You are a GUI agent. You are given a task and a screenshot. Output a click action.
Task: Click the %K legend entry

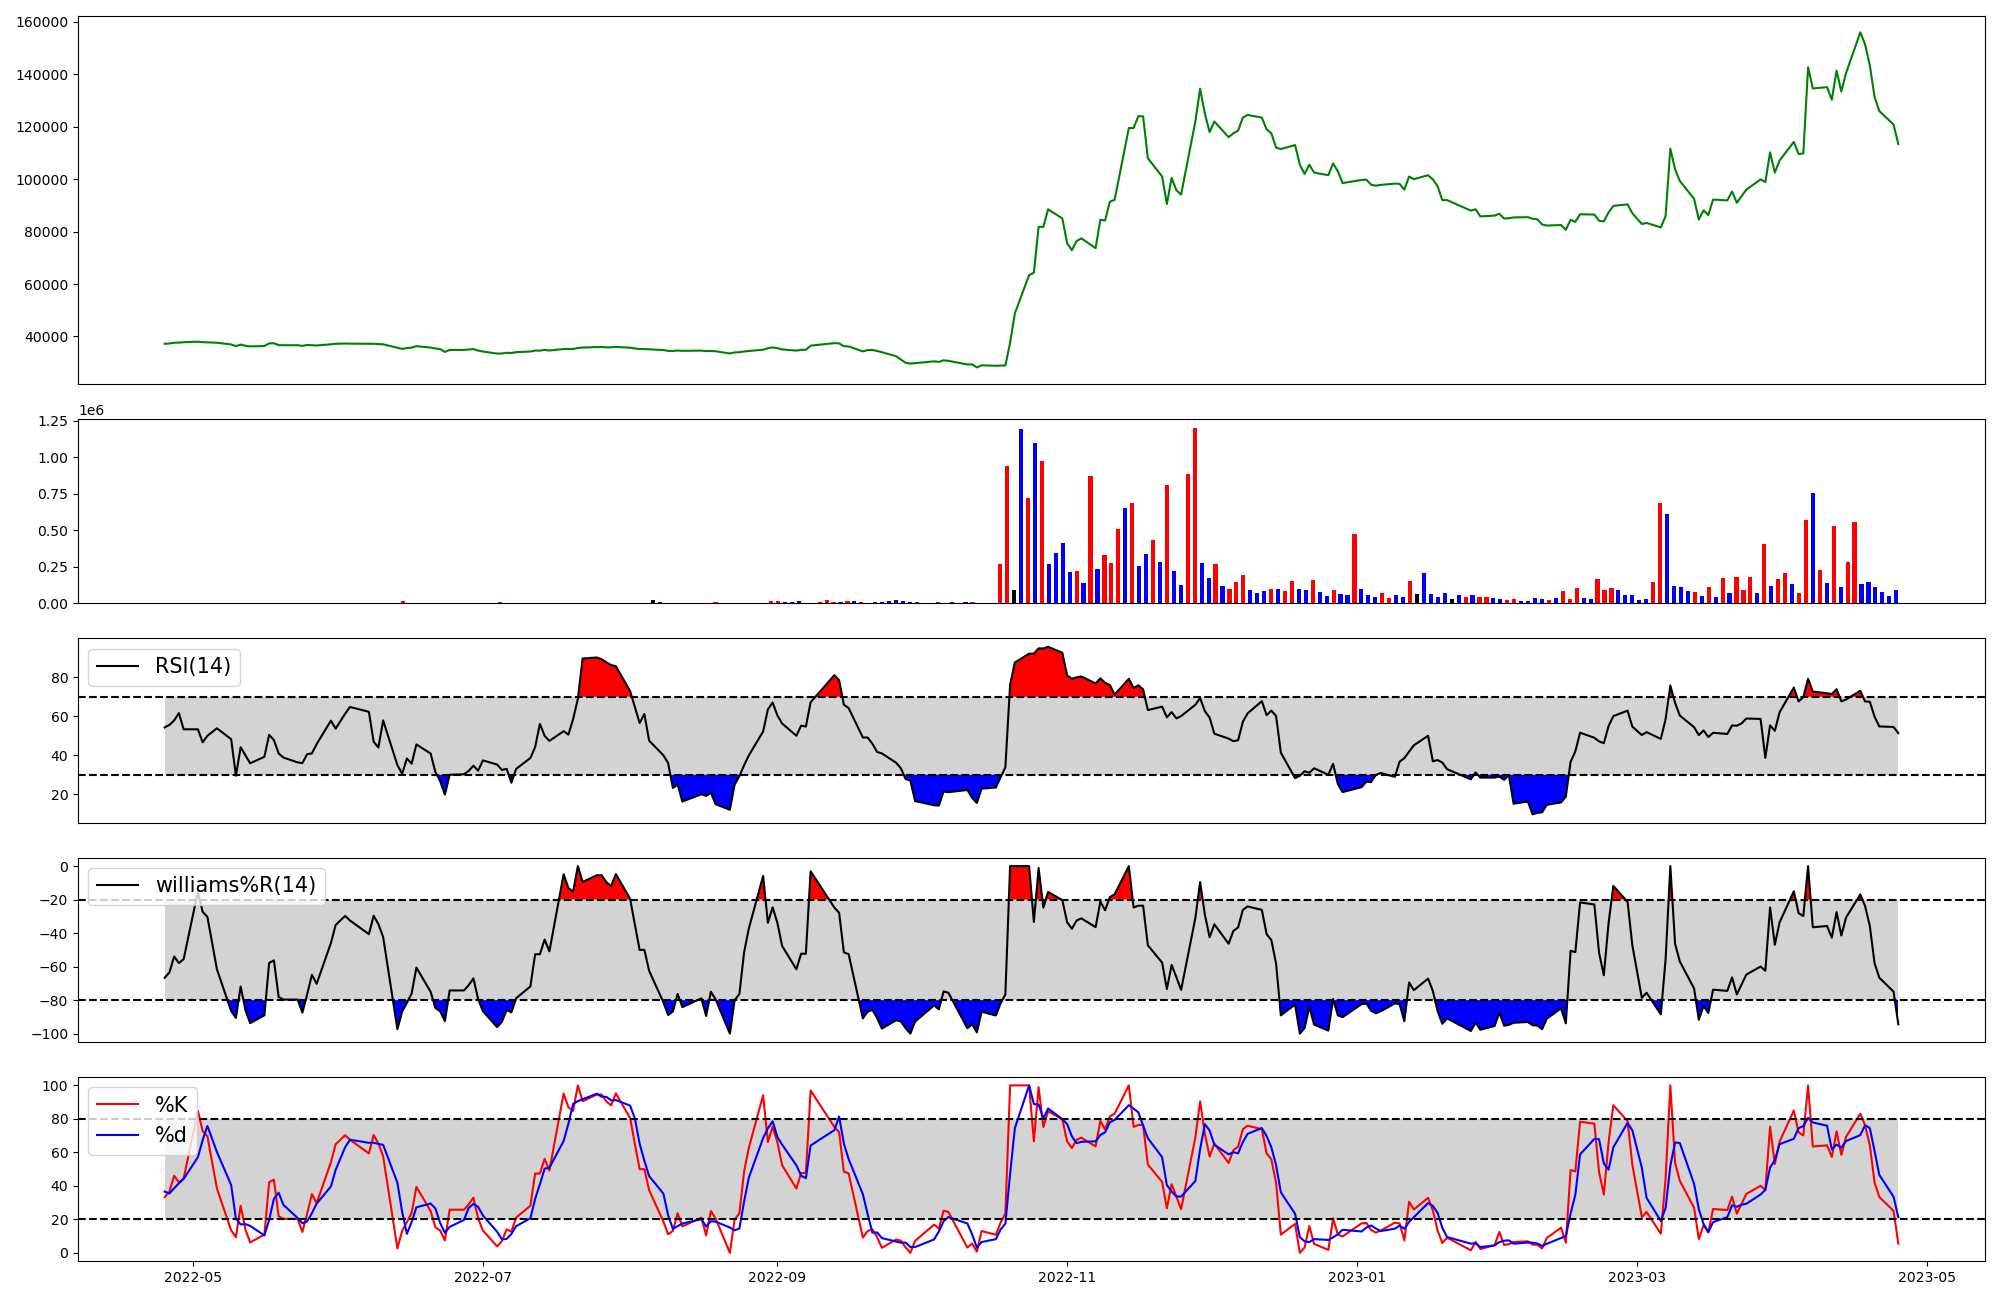171,1105
